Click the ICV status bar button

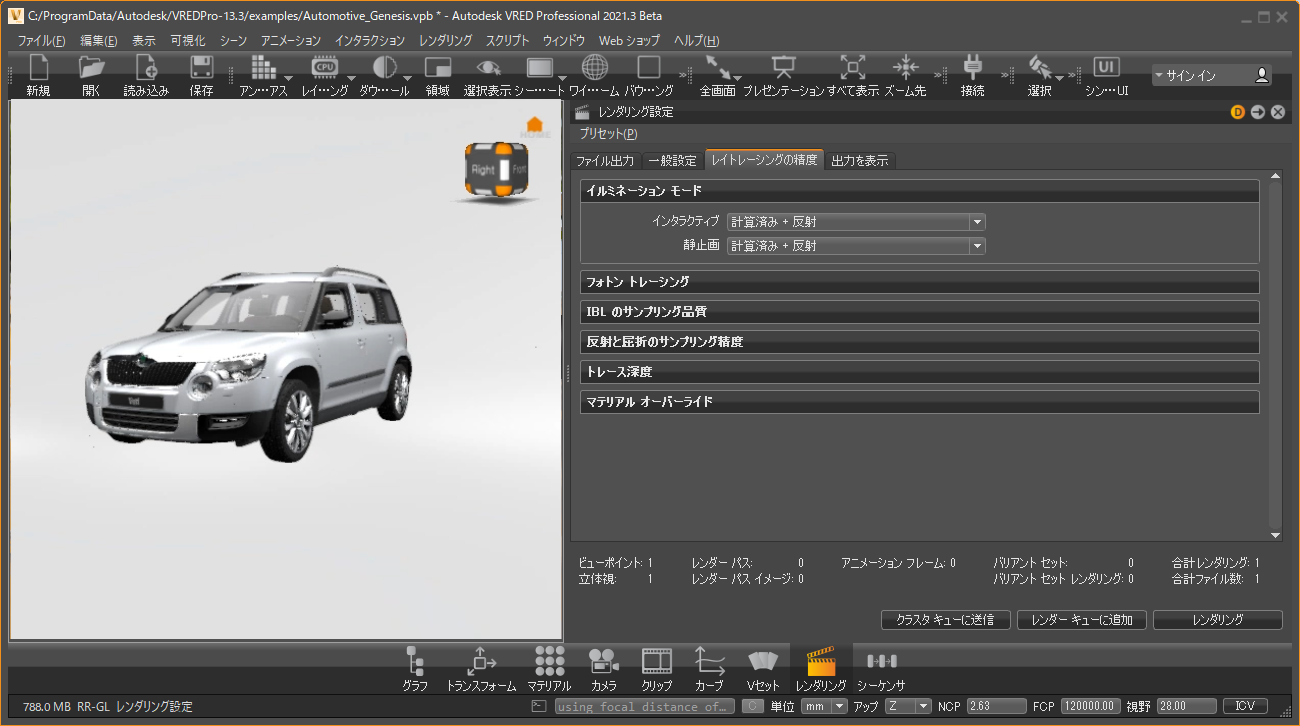[x=1245, y=706]
